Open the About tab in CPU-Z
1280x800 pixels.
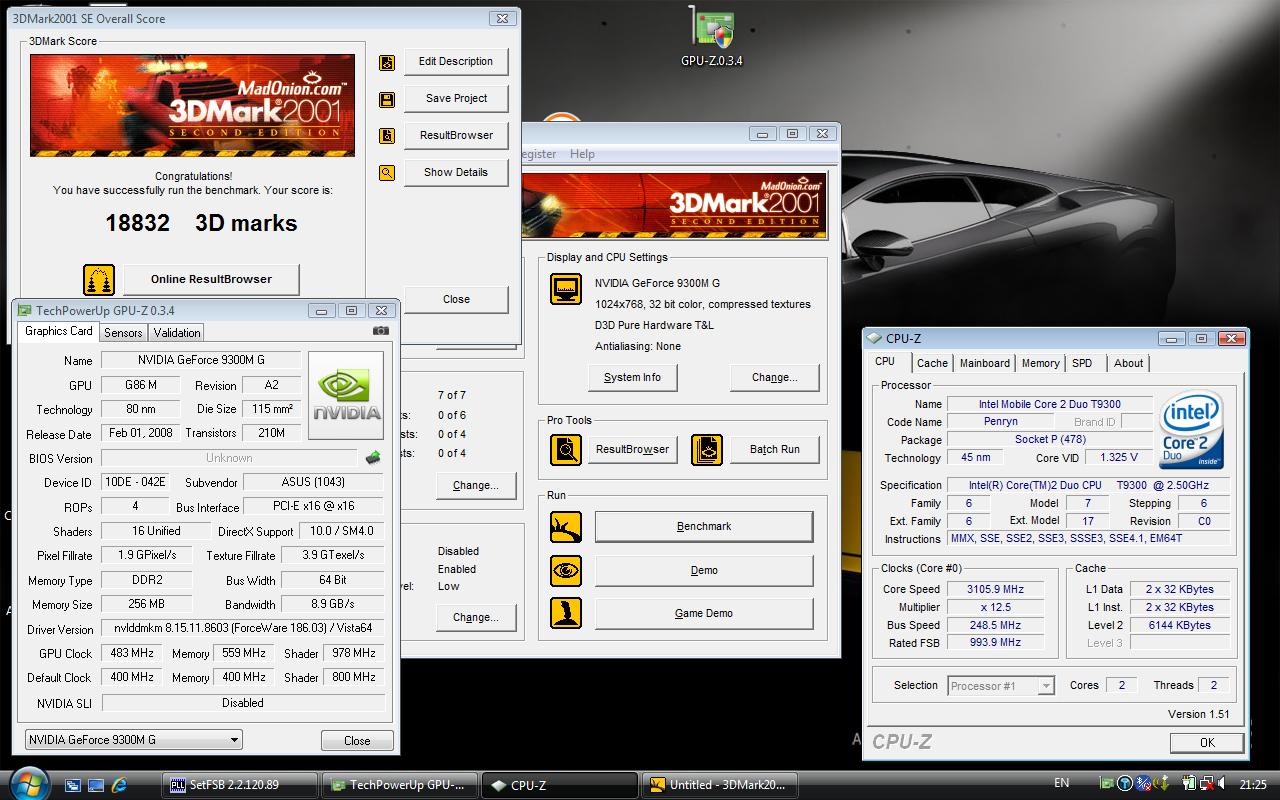tap(1128, 363)
